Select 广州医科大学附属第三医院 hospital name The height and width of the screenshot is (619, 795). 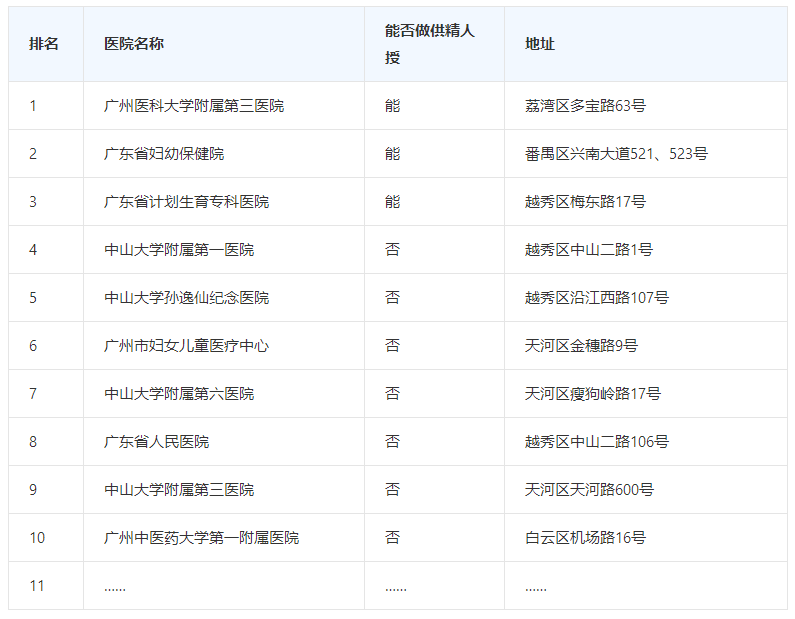(x=194, y=106)
